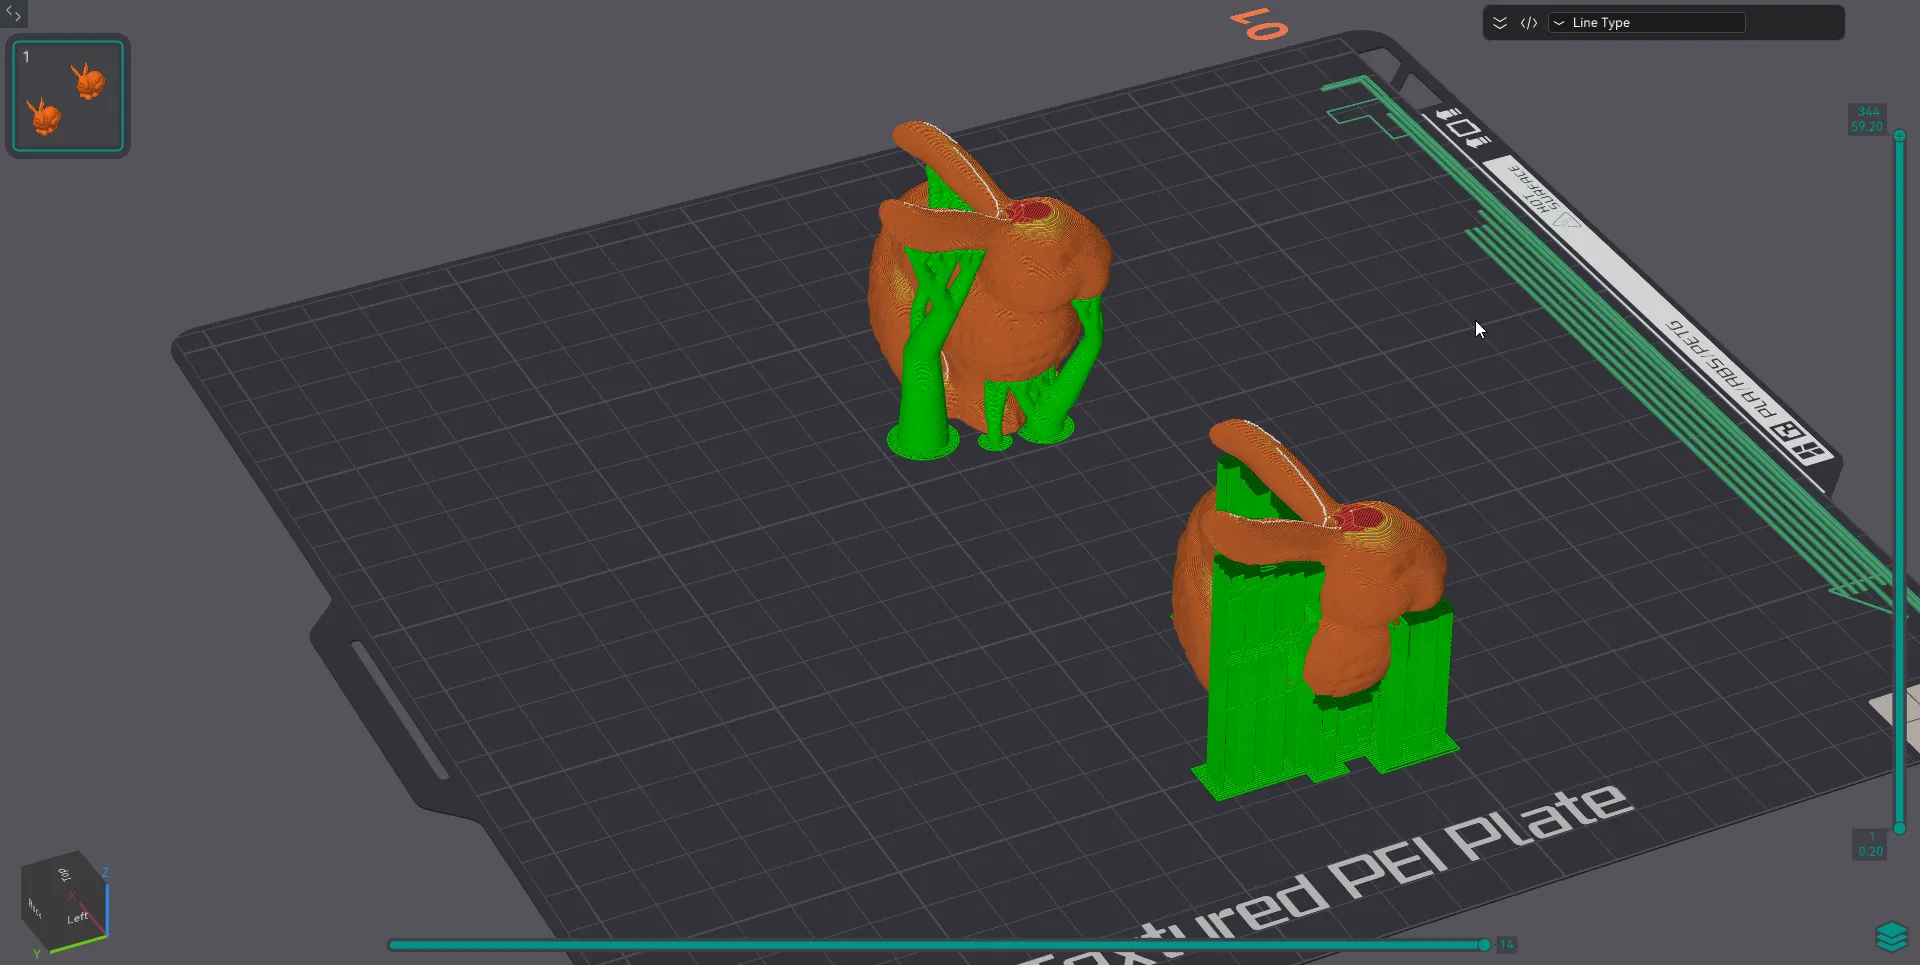The height and width of the screenshot is (965, 1920).
Task: Click the G-code viewer </> icon
Action: point(1529,23)
